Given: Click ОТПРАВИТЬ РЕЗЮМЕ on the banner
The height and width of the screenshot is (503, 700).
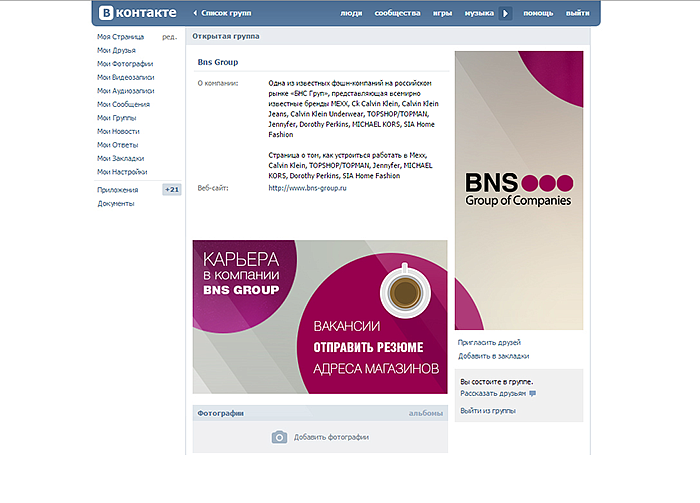Looking at the screenshot, I should [368, 347].
